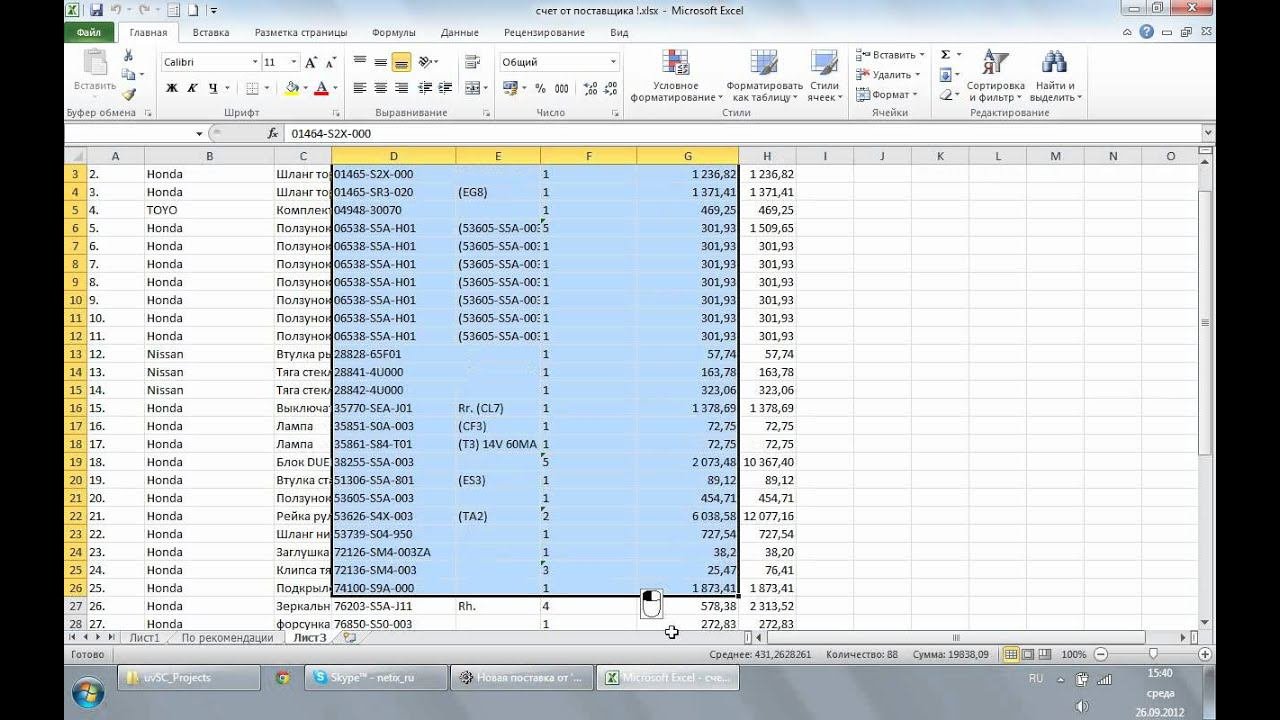
Task: Click the Новая поставка taskbar button
Action: [x=520, y=677]
